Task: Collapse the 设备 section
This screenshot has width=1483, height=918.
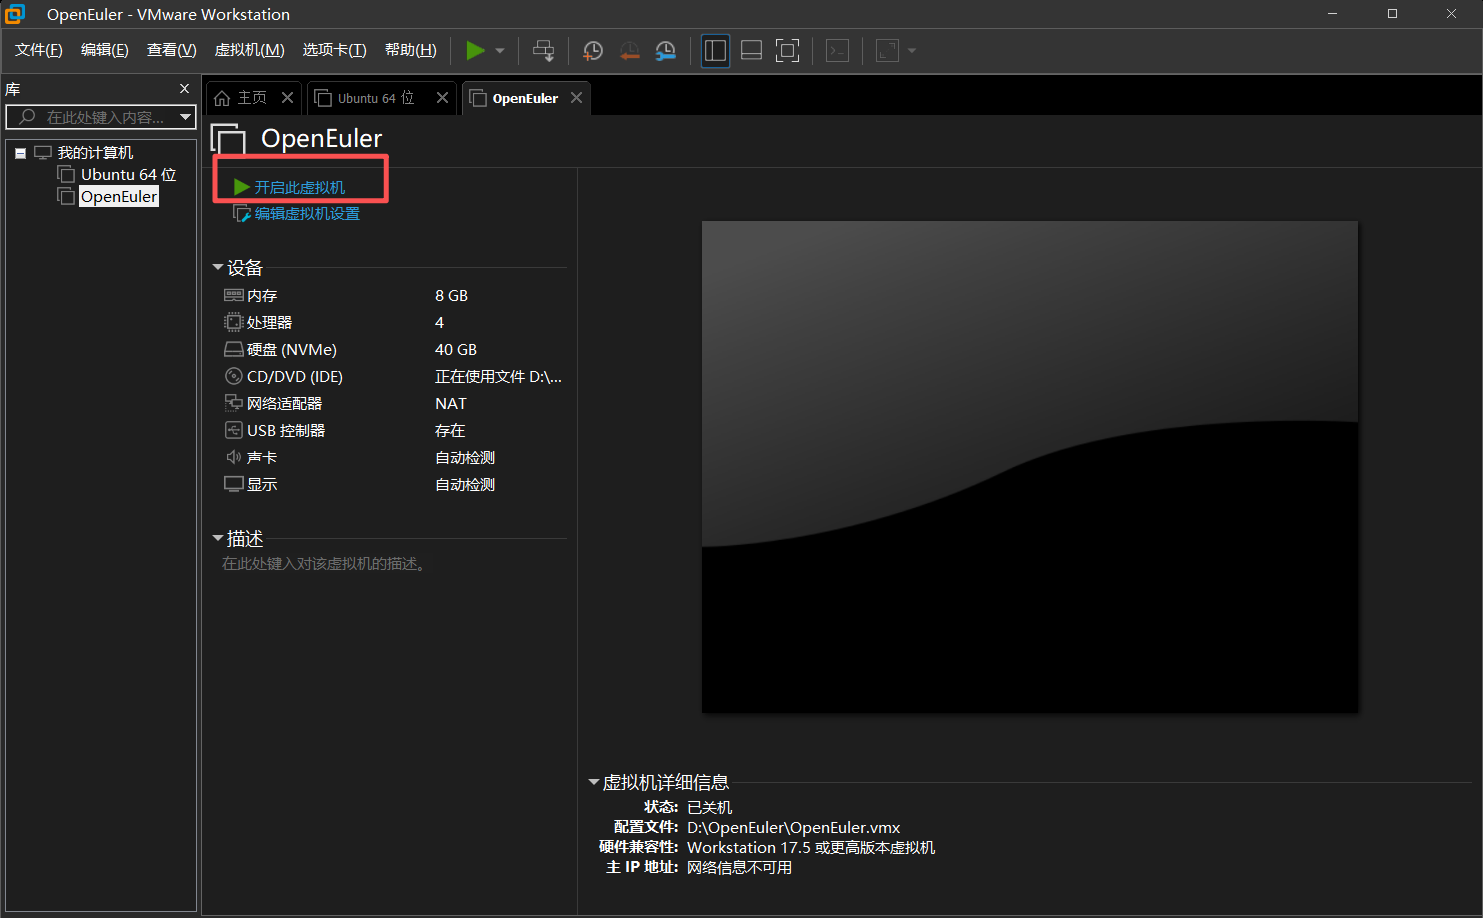Action: tap(218, 268)
